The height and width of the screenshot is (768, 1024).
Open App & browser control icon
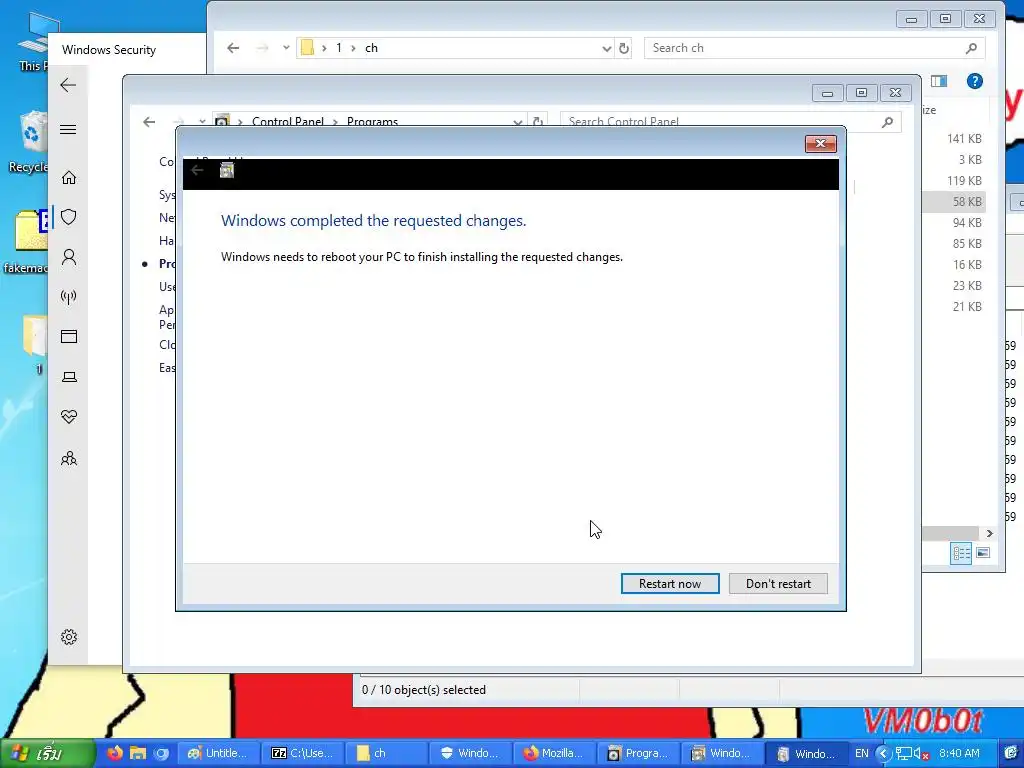(x=69, y=336)
